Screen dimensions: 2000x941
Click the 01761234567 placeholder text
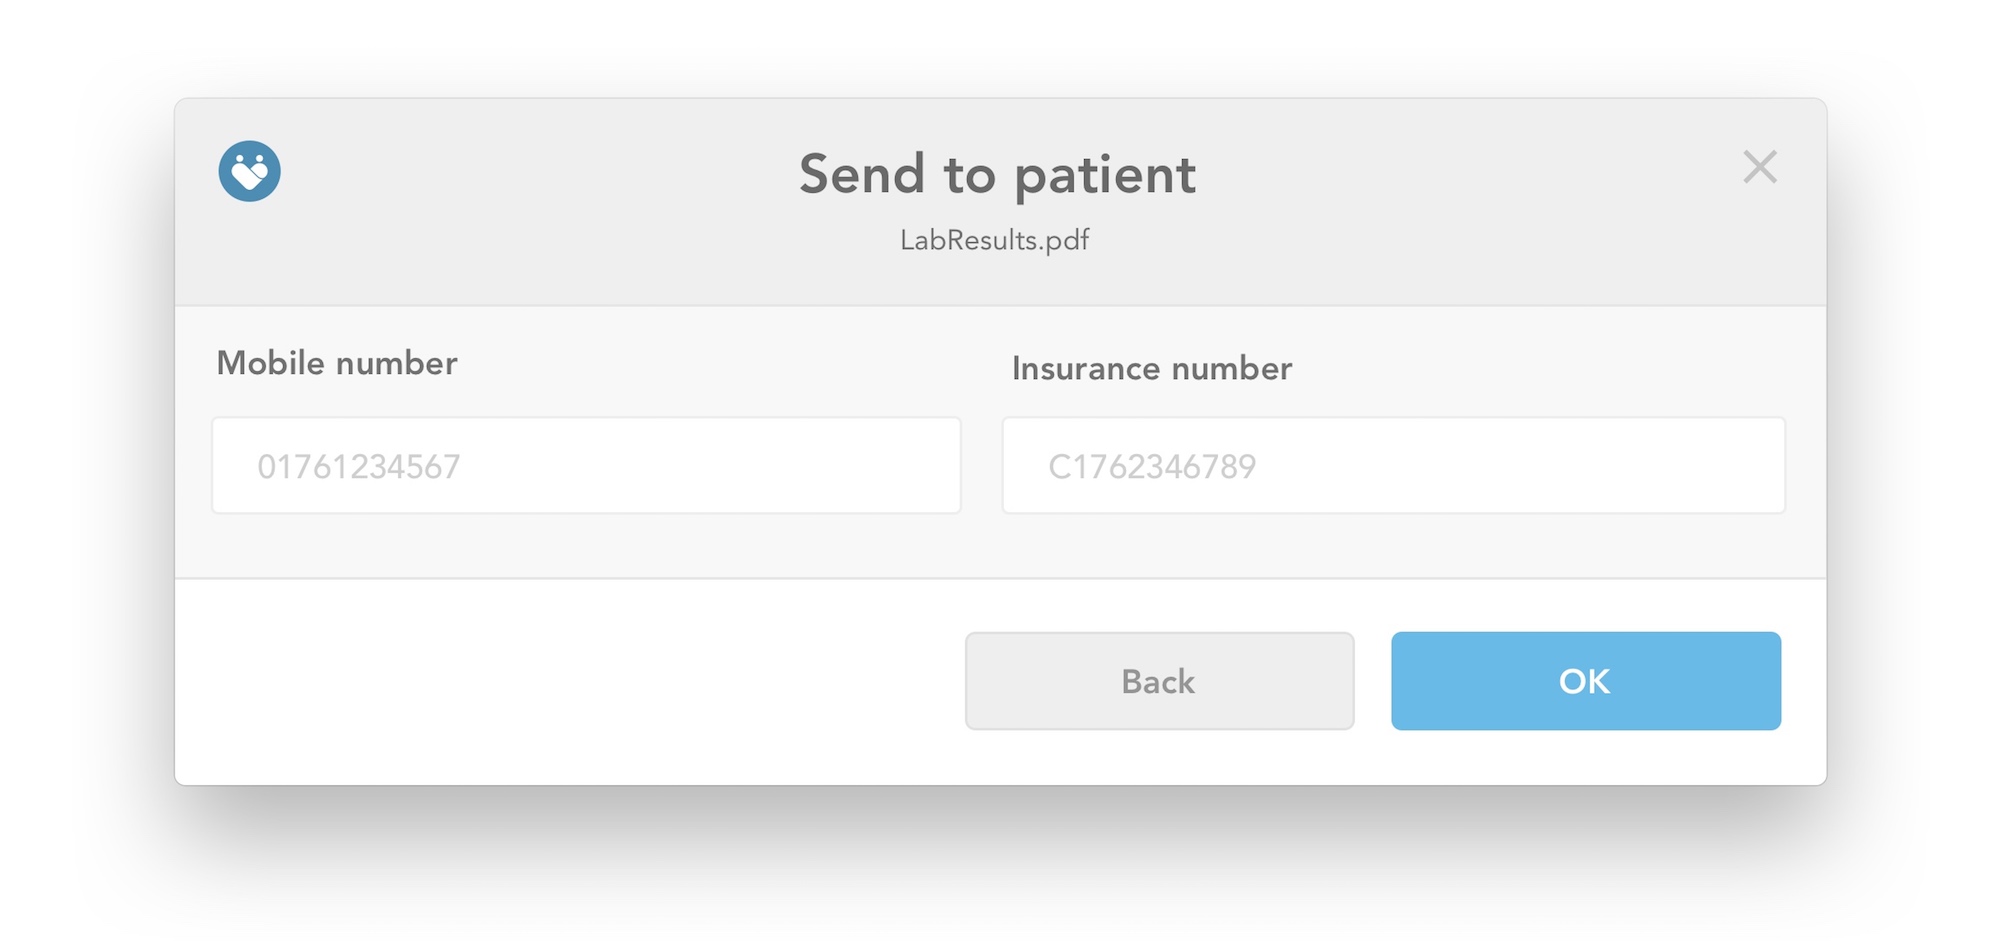(x=359, y=467)
